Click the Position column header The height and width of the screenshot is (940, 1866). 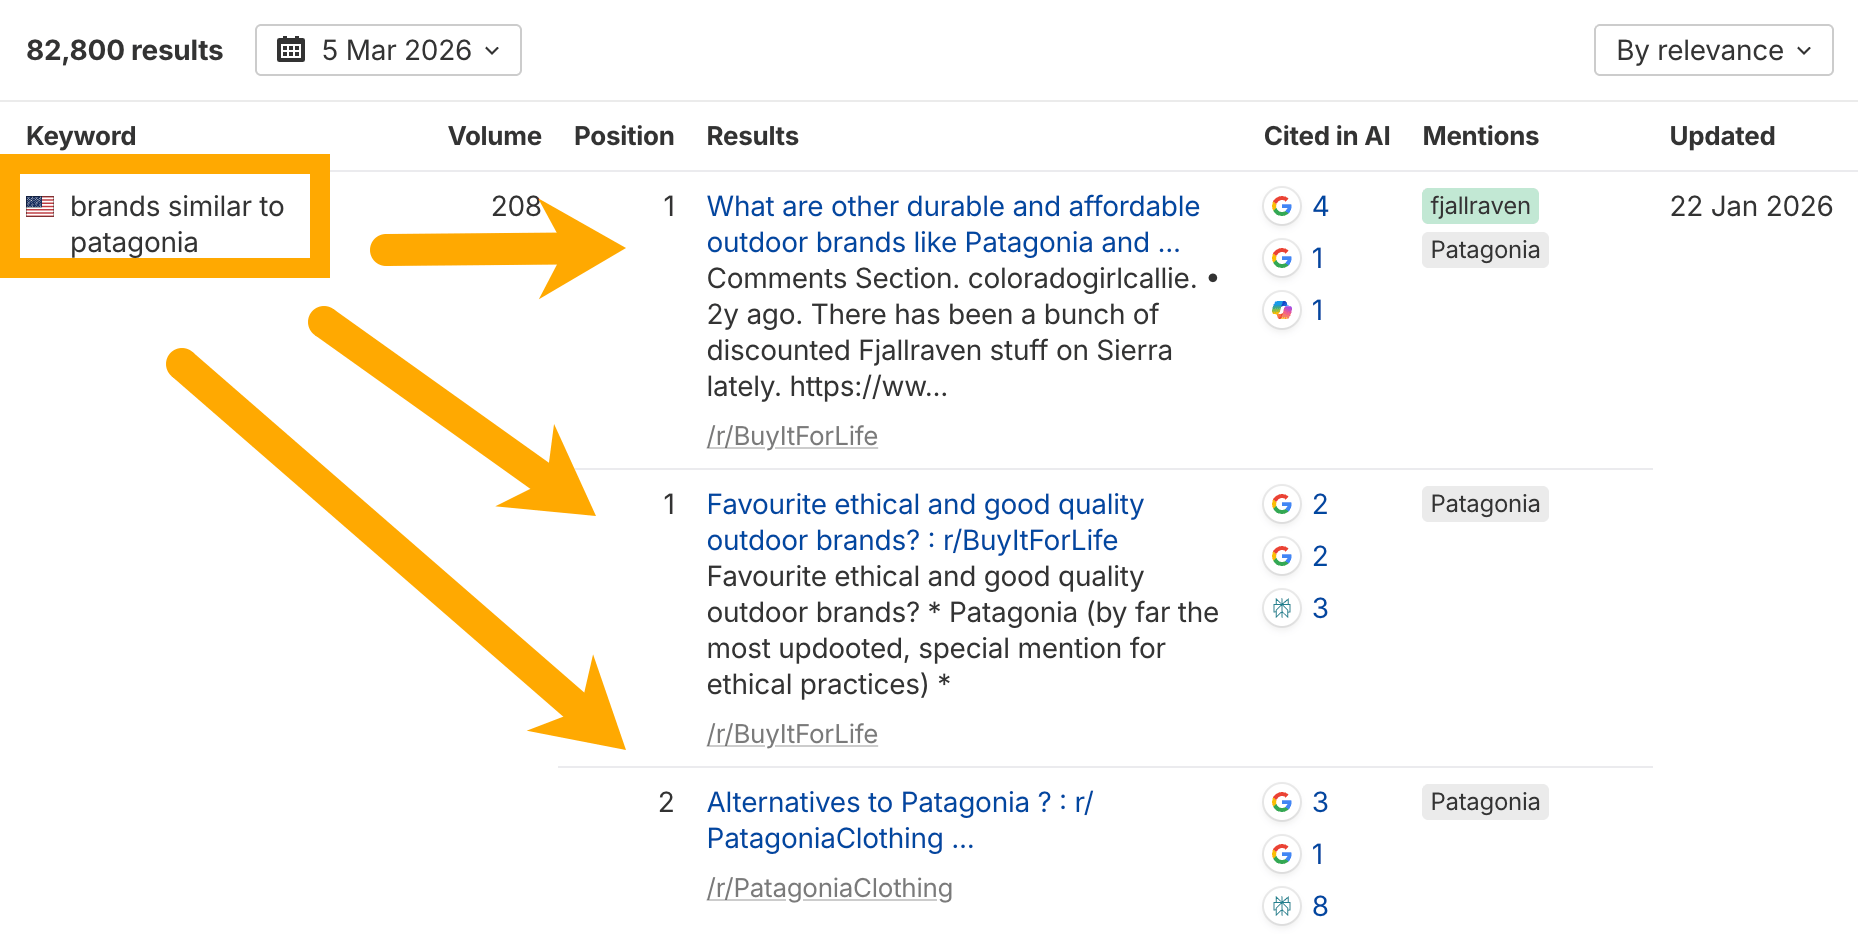[x=623, y=136]
